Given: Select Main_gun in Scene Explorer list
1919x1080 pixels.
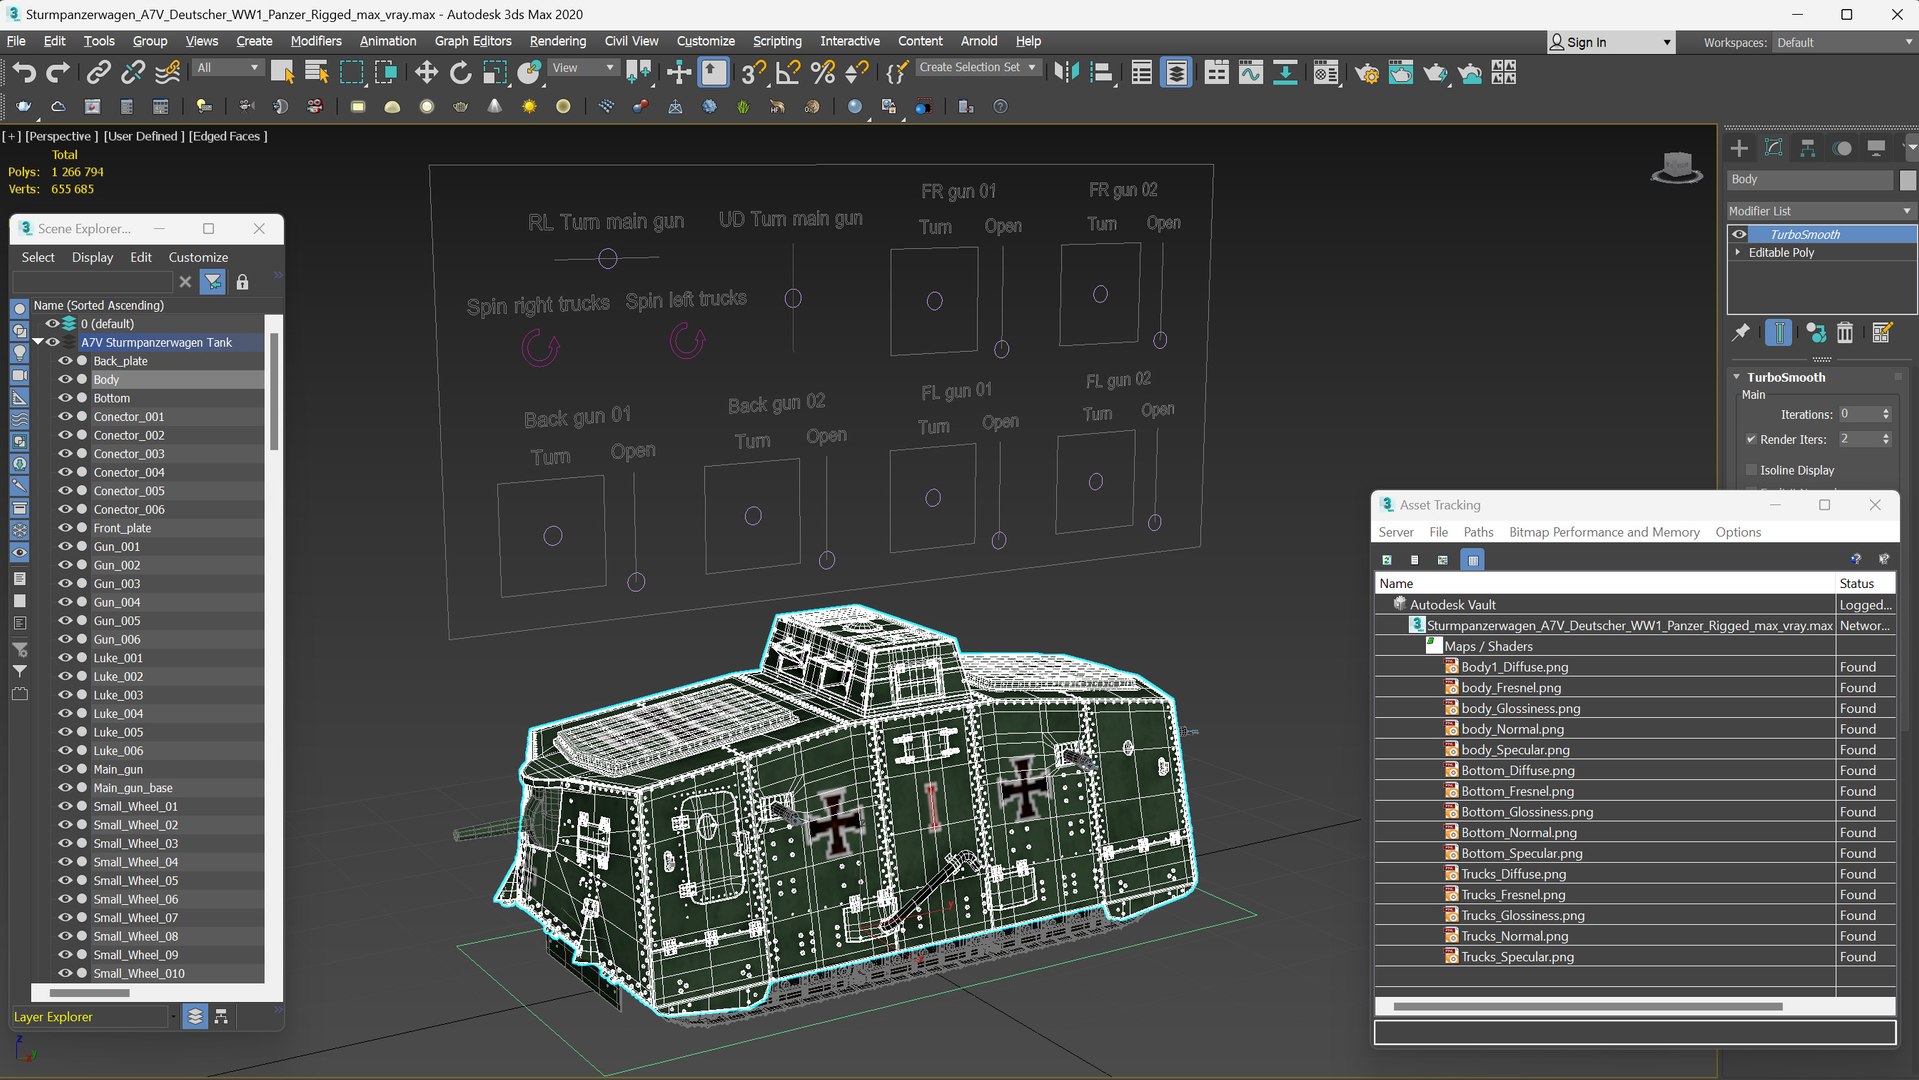Looking at the screenshot, I should (118, 769).
